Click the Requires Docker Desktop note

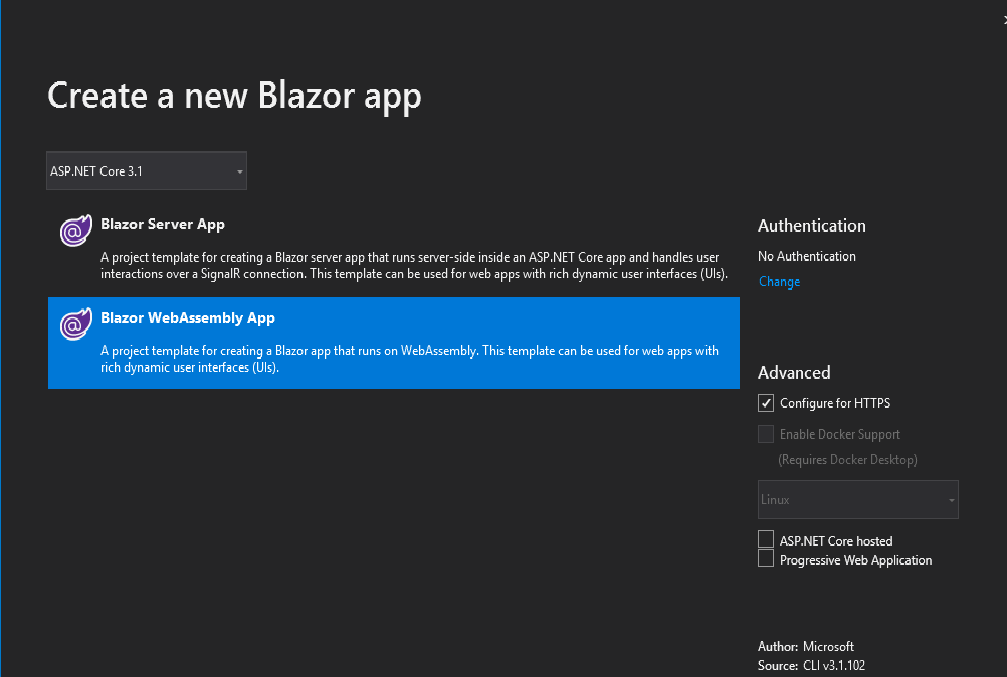click(848, 460)
